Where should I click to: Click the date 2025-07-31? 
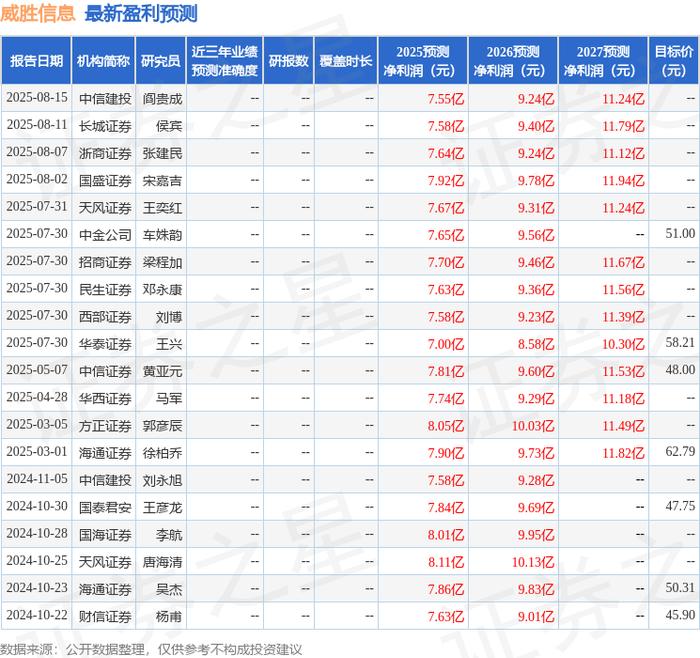(x=37, y=207)
